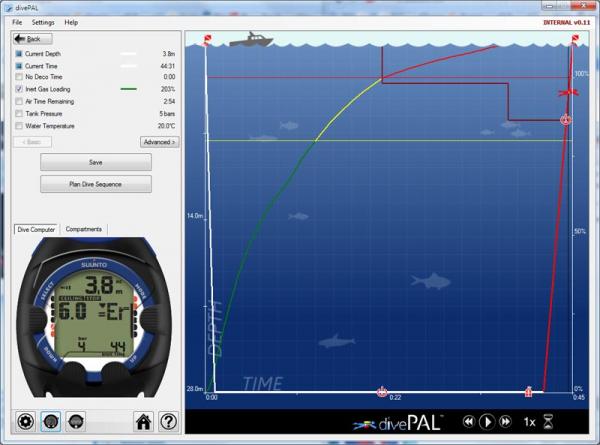
Task: Open the question mark help icon
Action: pyautogui.click(x=168, y=421)
